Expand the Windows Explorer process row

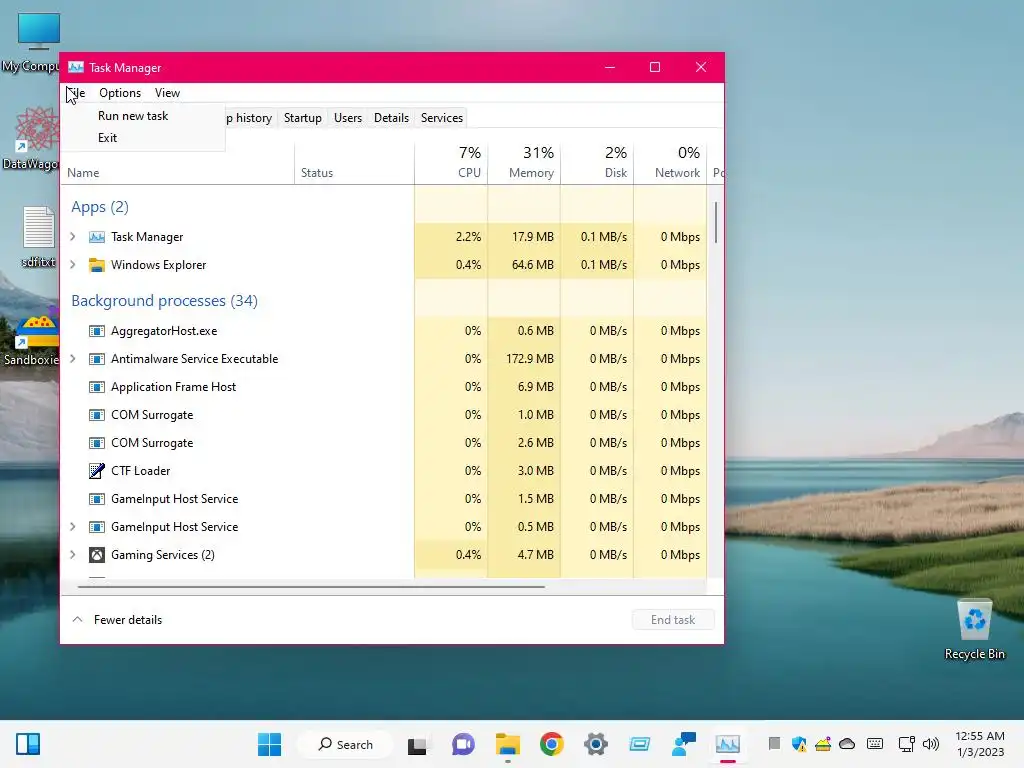[x=73, y=265]
